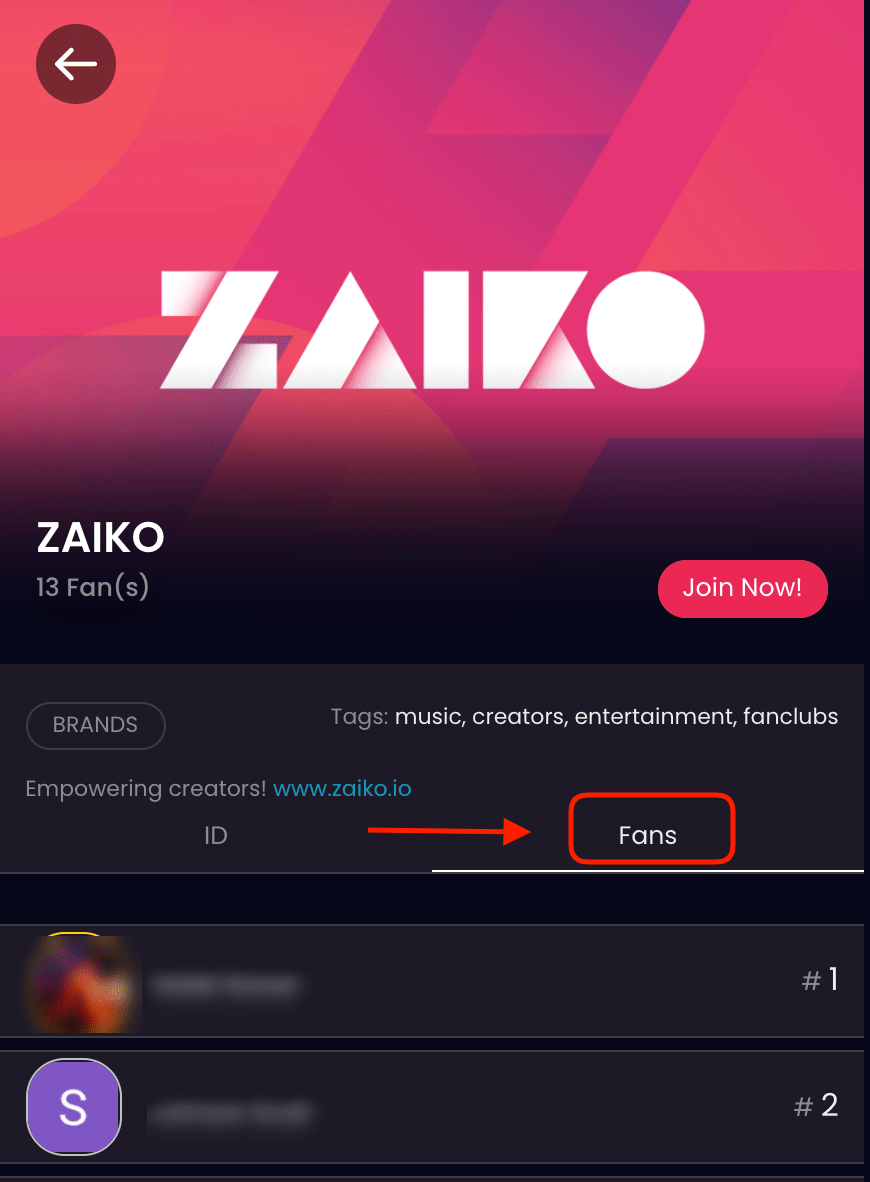Open the top-ranked fan's avatar picture
The image size is (870, 1182).
(x=83, y=984)
